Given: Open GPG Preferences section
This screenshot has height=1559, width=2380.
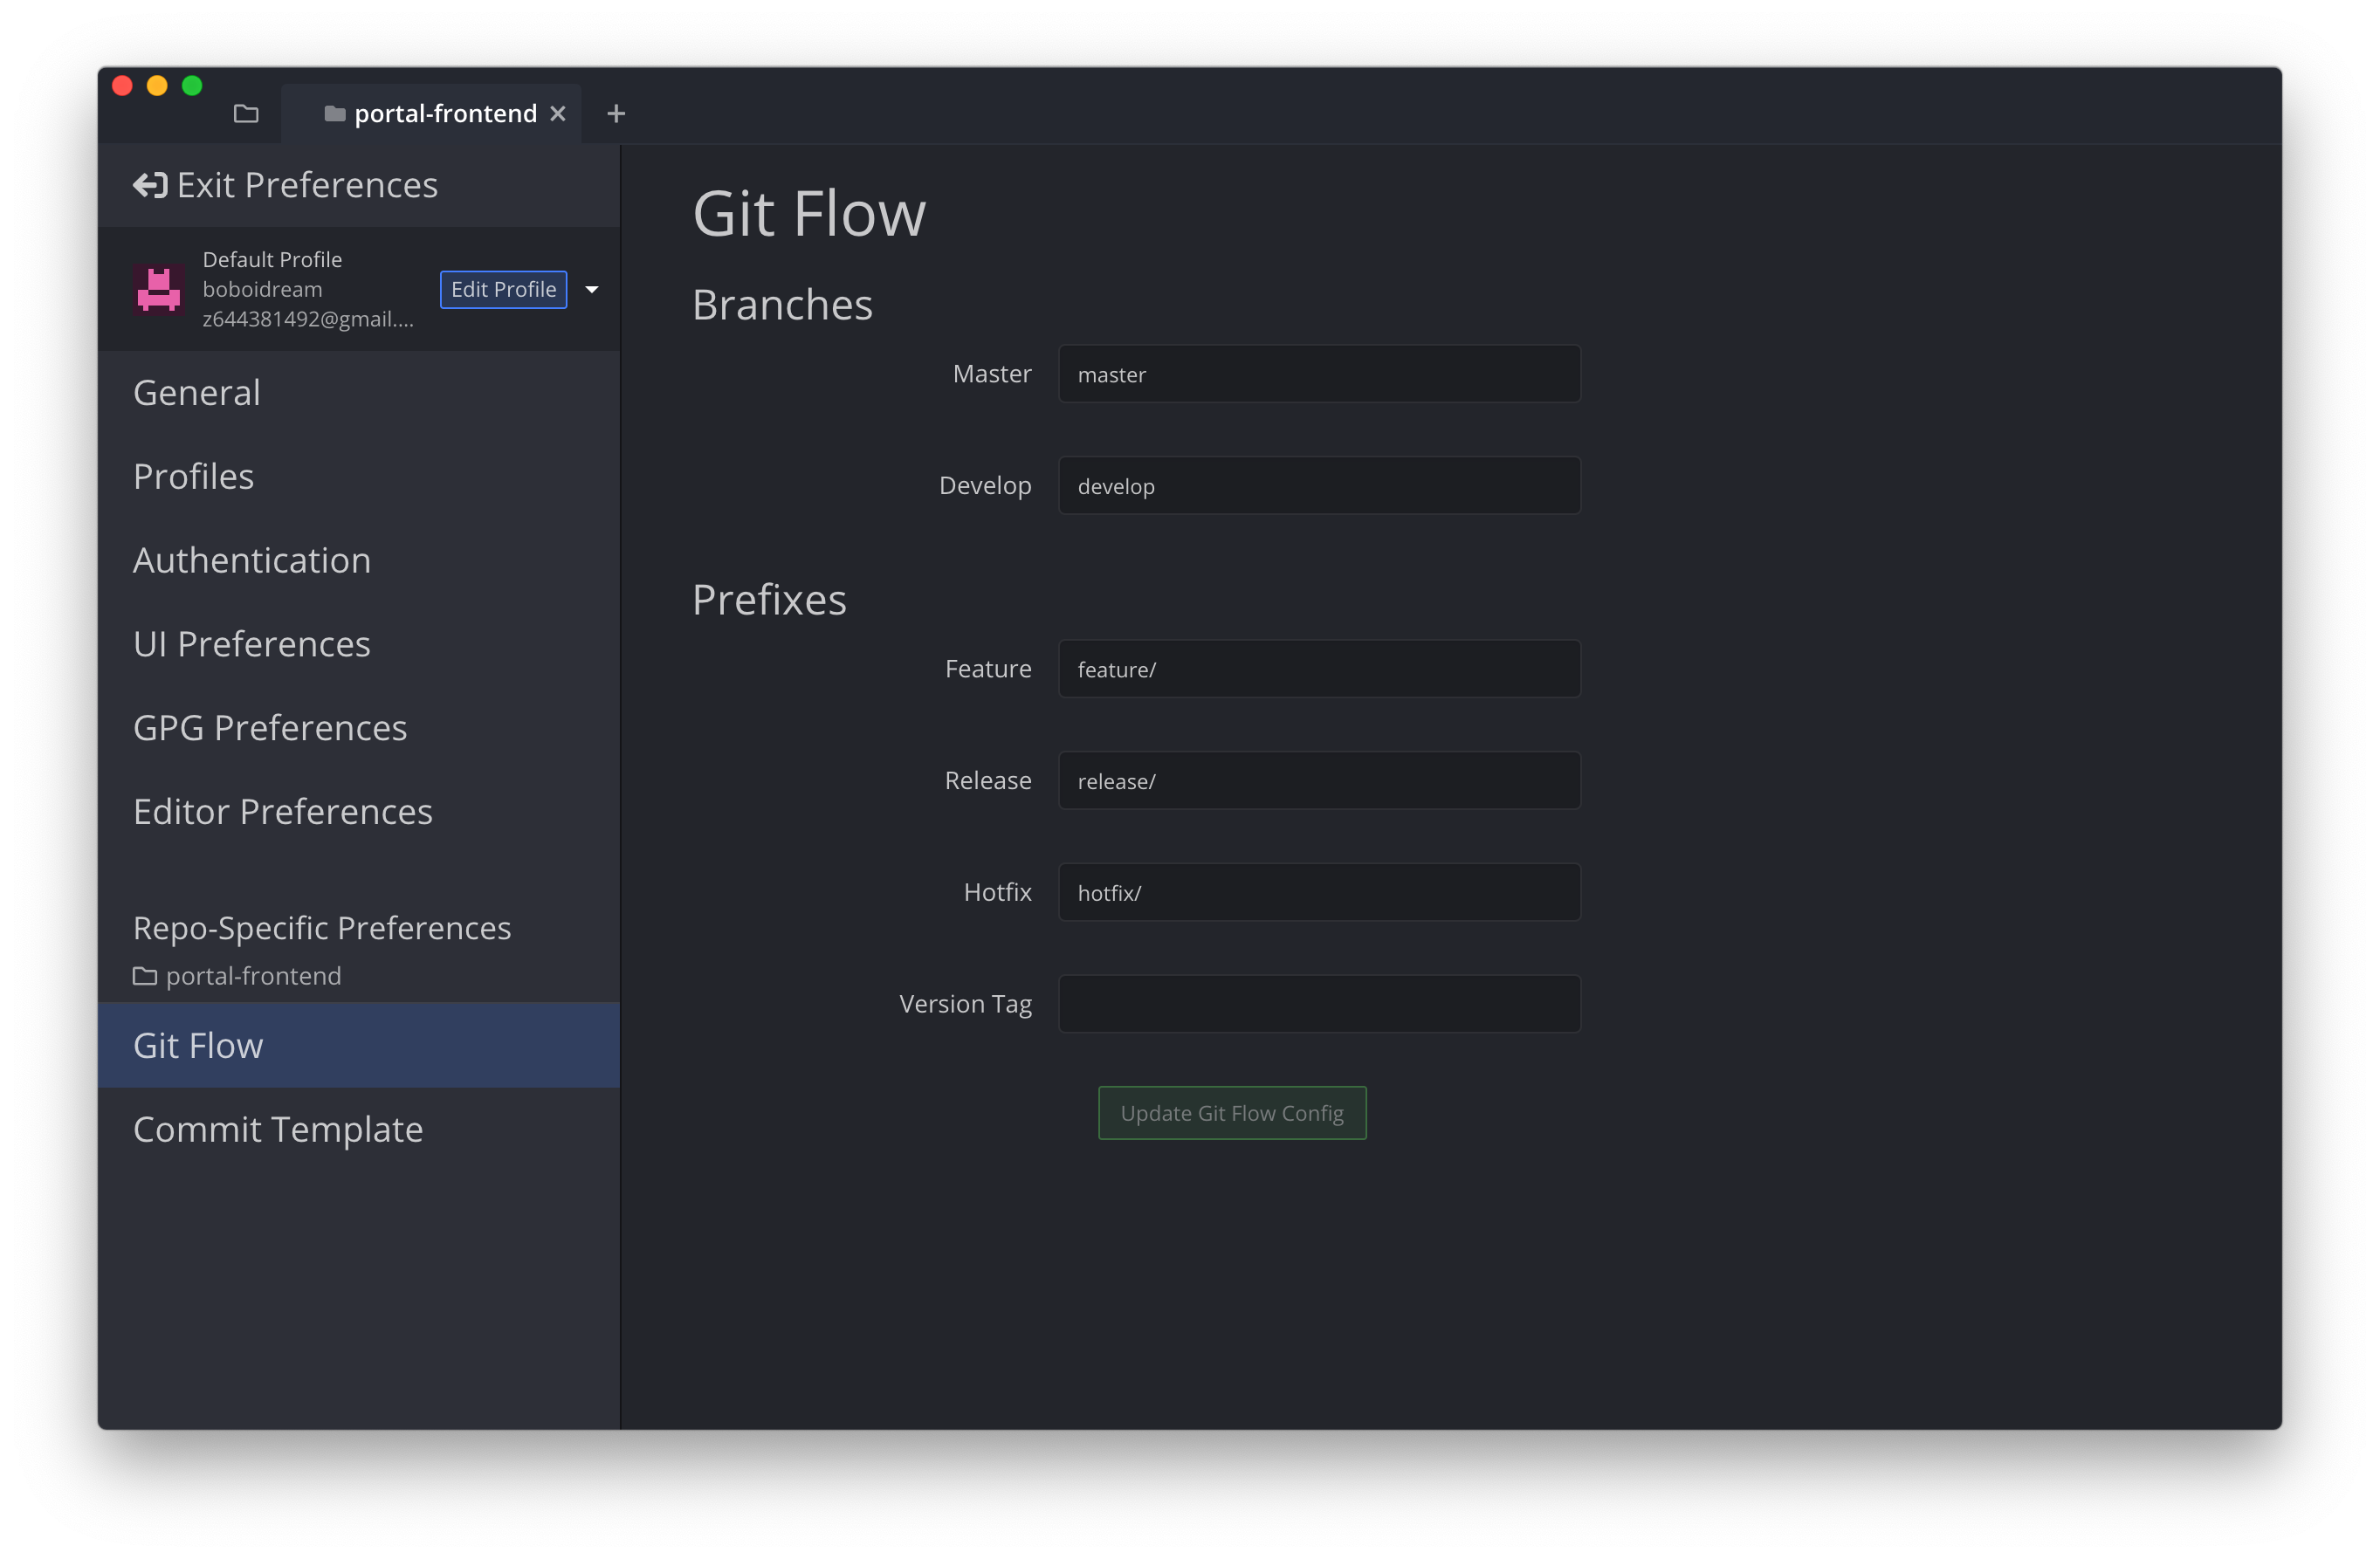Looking at the screenshot, I should [270, 728].
